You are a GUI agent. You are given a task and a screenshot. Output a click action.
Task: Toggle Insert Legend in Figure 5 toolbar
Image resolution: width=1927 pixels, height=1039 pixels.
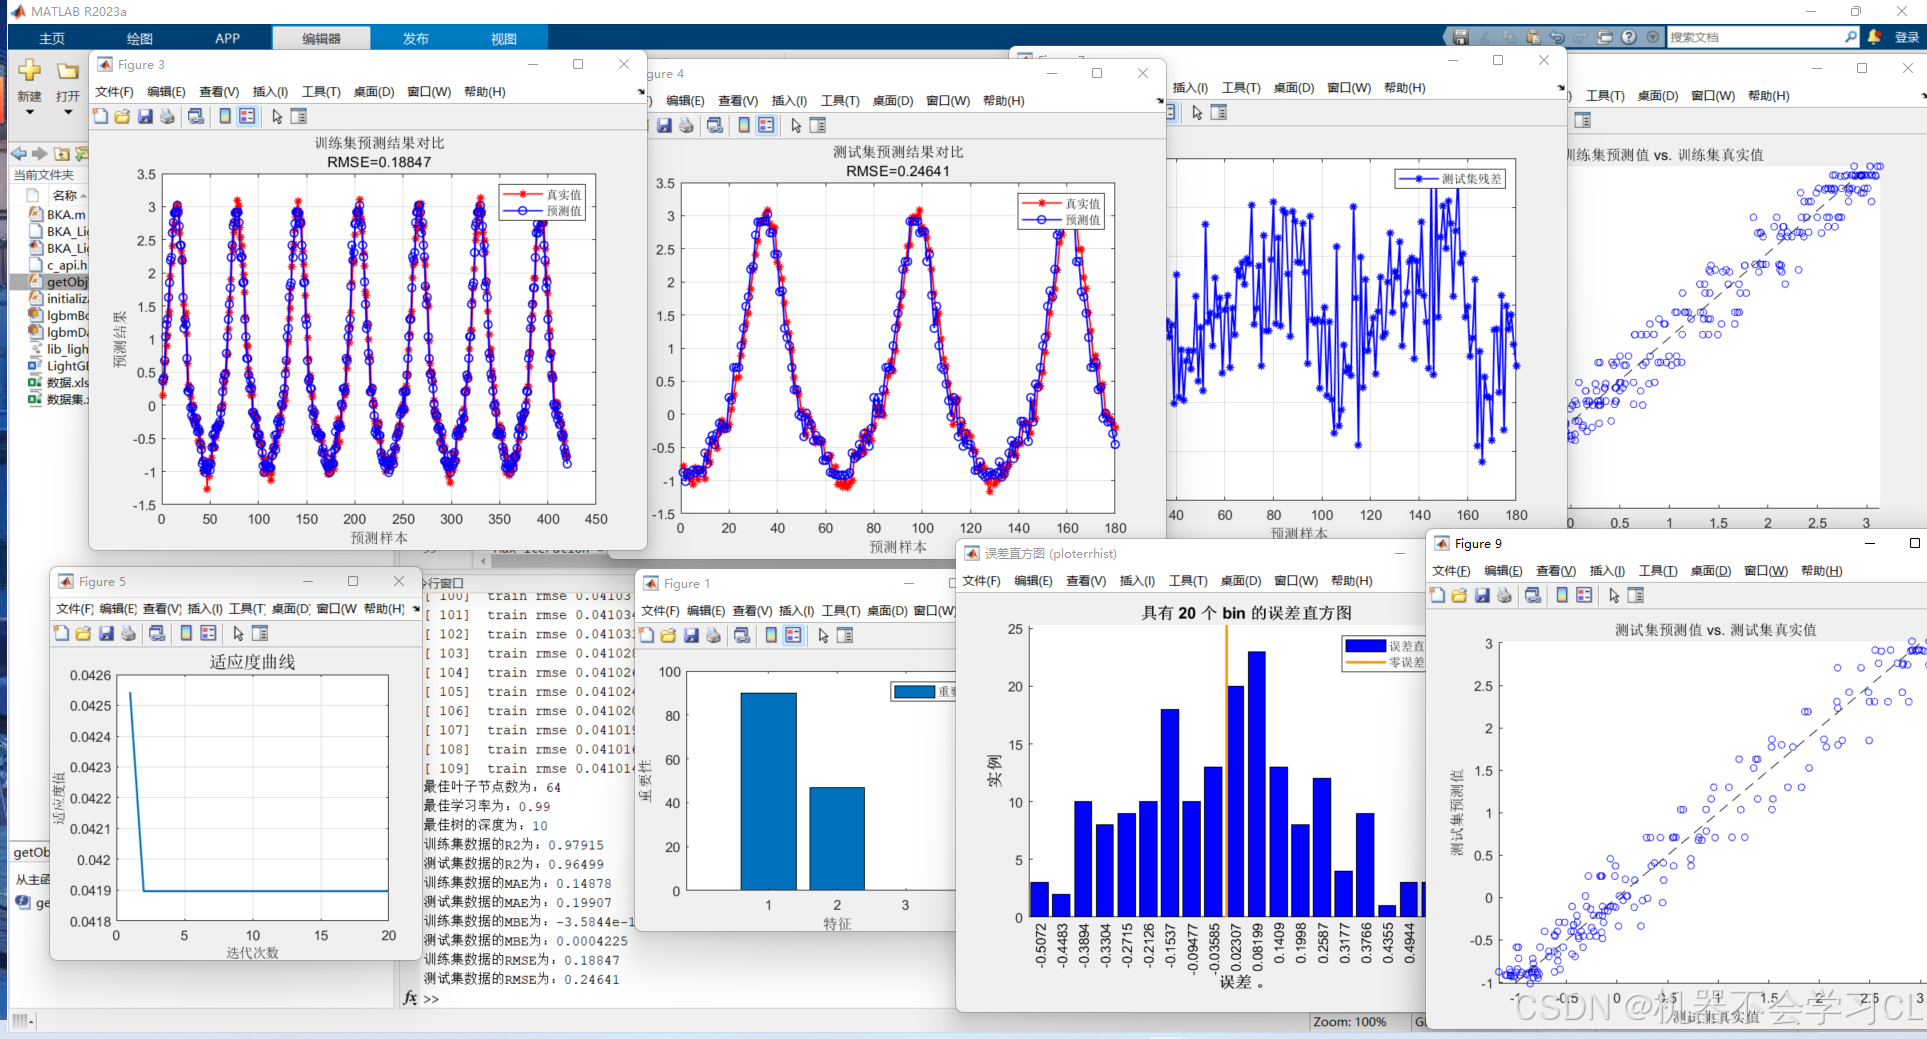tap(208, 634)
